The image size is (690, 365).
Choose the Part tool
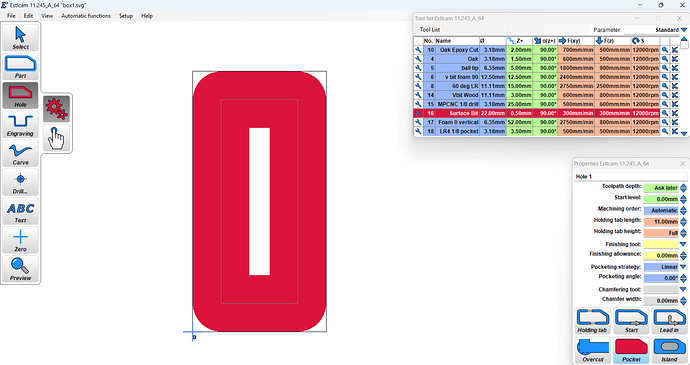[x=20, y=66]
